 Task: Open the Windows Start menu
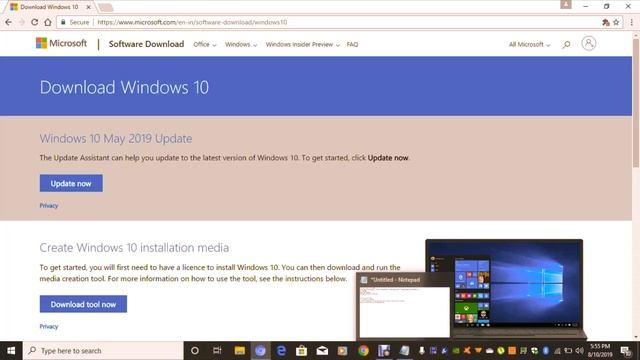point(11,351)
